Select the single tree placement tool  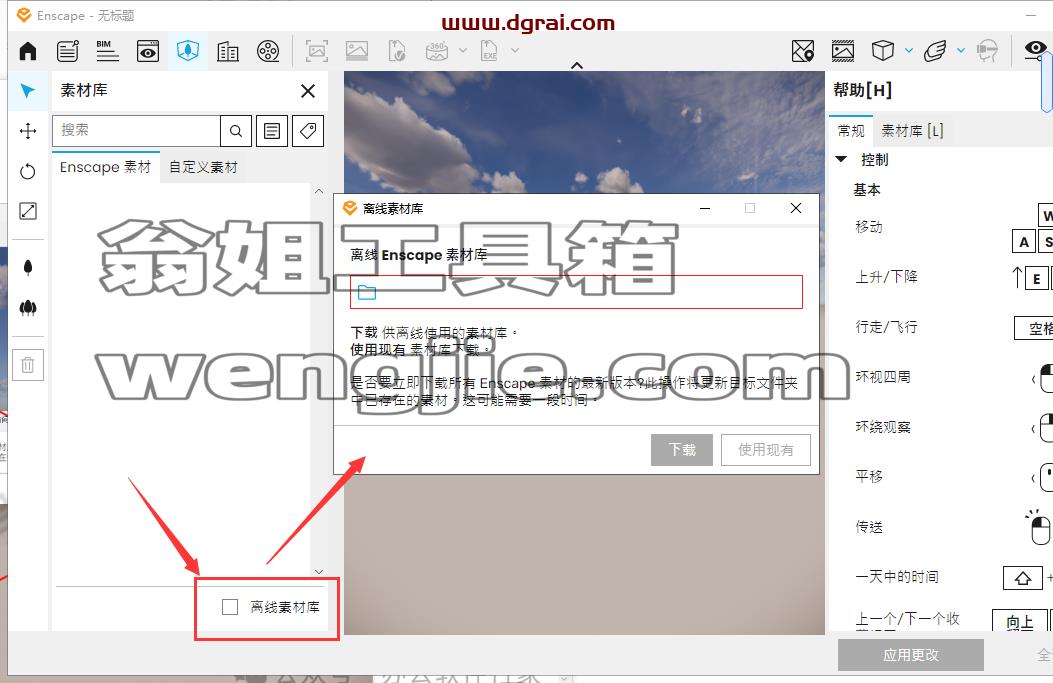[28, 267]
